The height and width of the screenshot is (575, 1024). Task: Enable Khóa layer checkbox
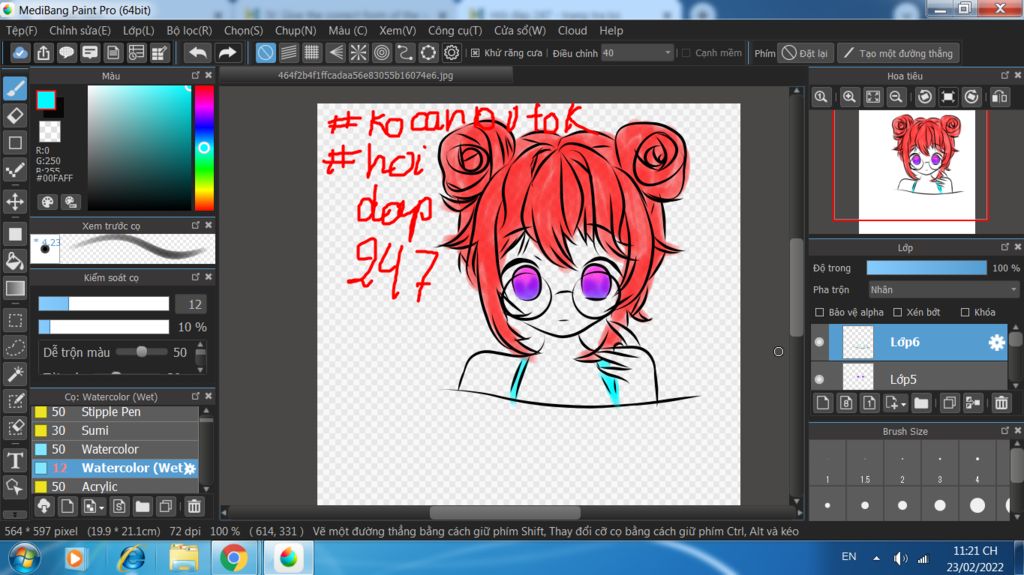coord(965,312)
